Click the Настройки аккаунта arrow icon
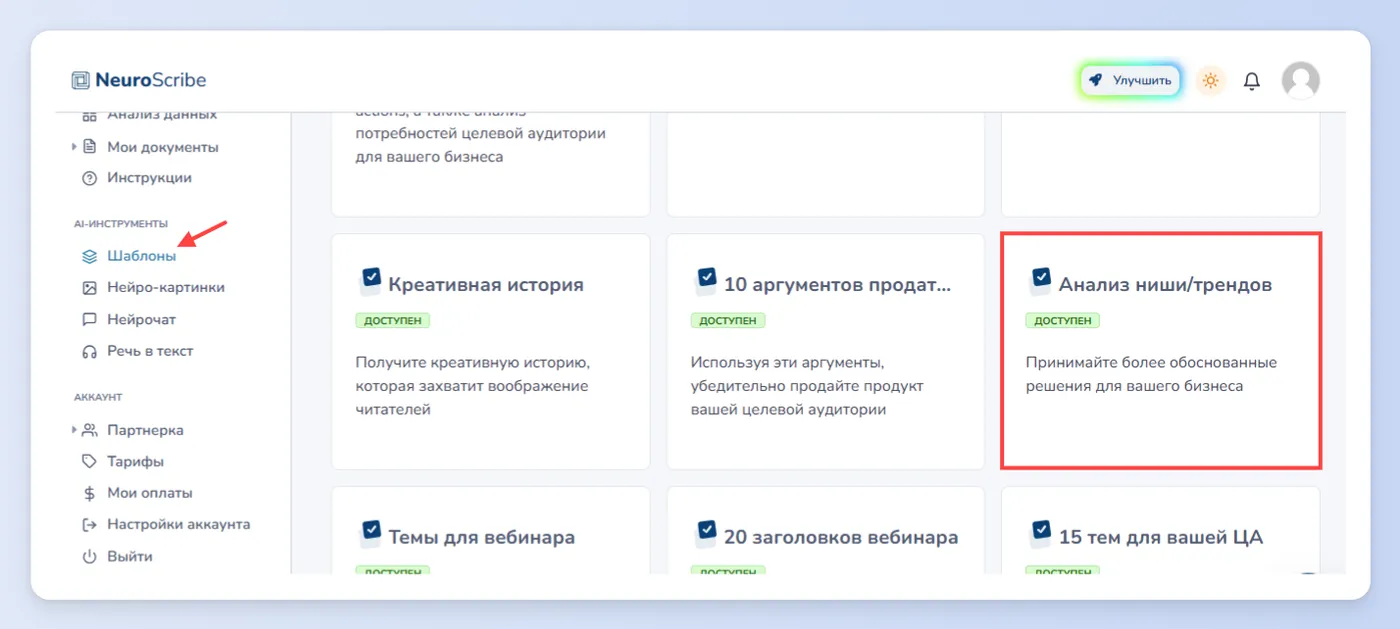This screenshot has width=1400, height=629. pos(89,524)
